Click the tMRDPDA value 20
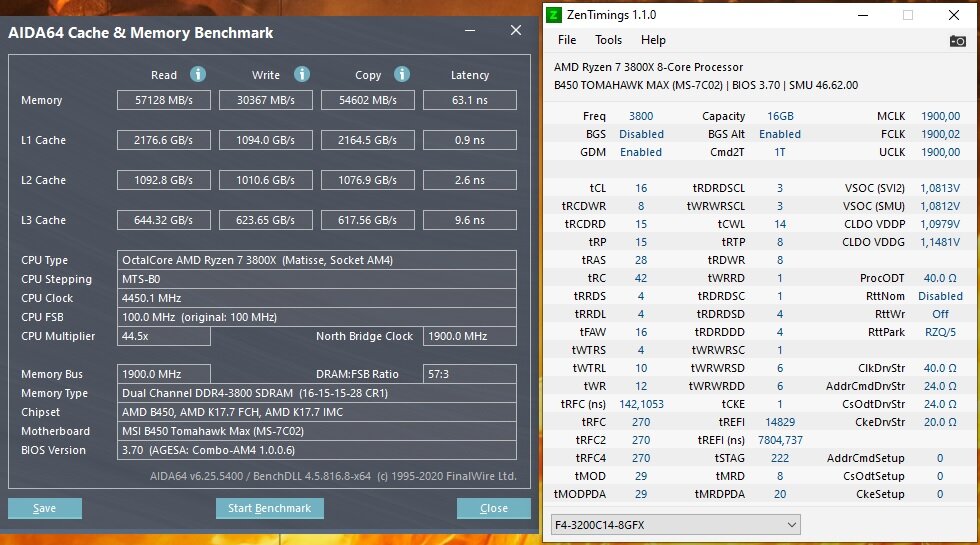The image size is (980, 545). 780,494
